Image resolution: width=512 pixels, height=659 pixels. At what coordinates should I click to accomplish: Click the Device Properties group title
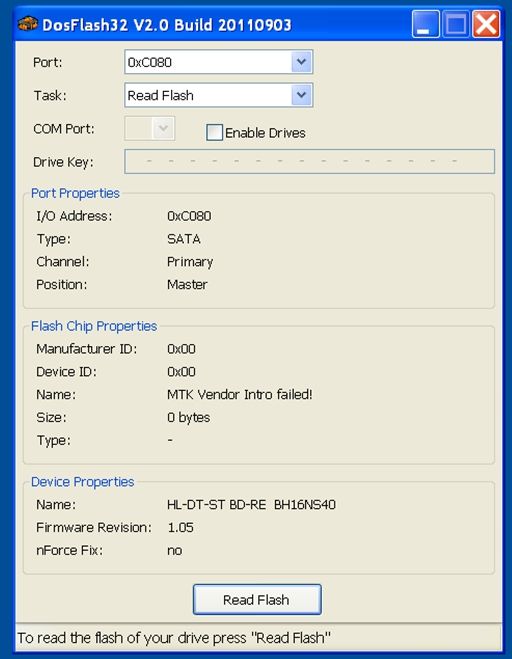[x=83, y=482]
